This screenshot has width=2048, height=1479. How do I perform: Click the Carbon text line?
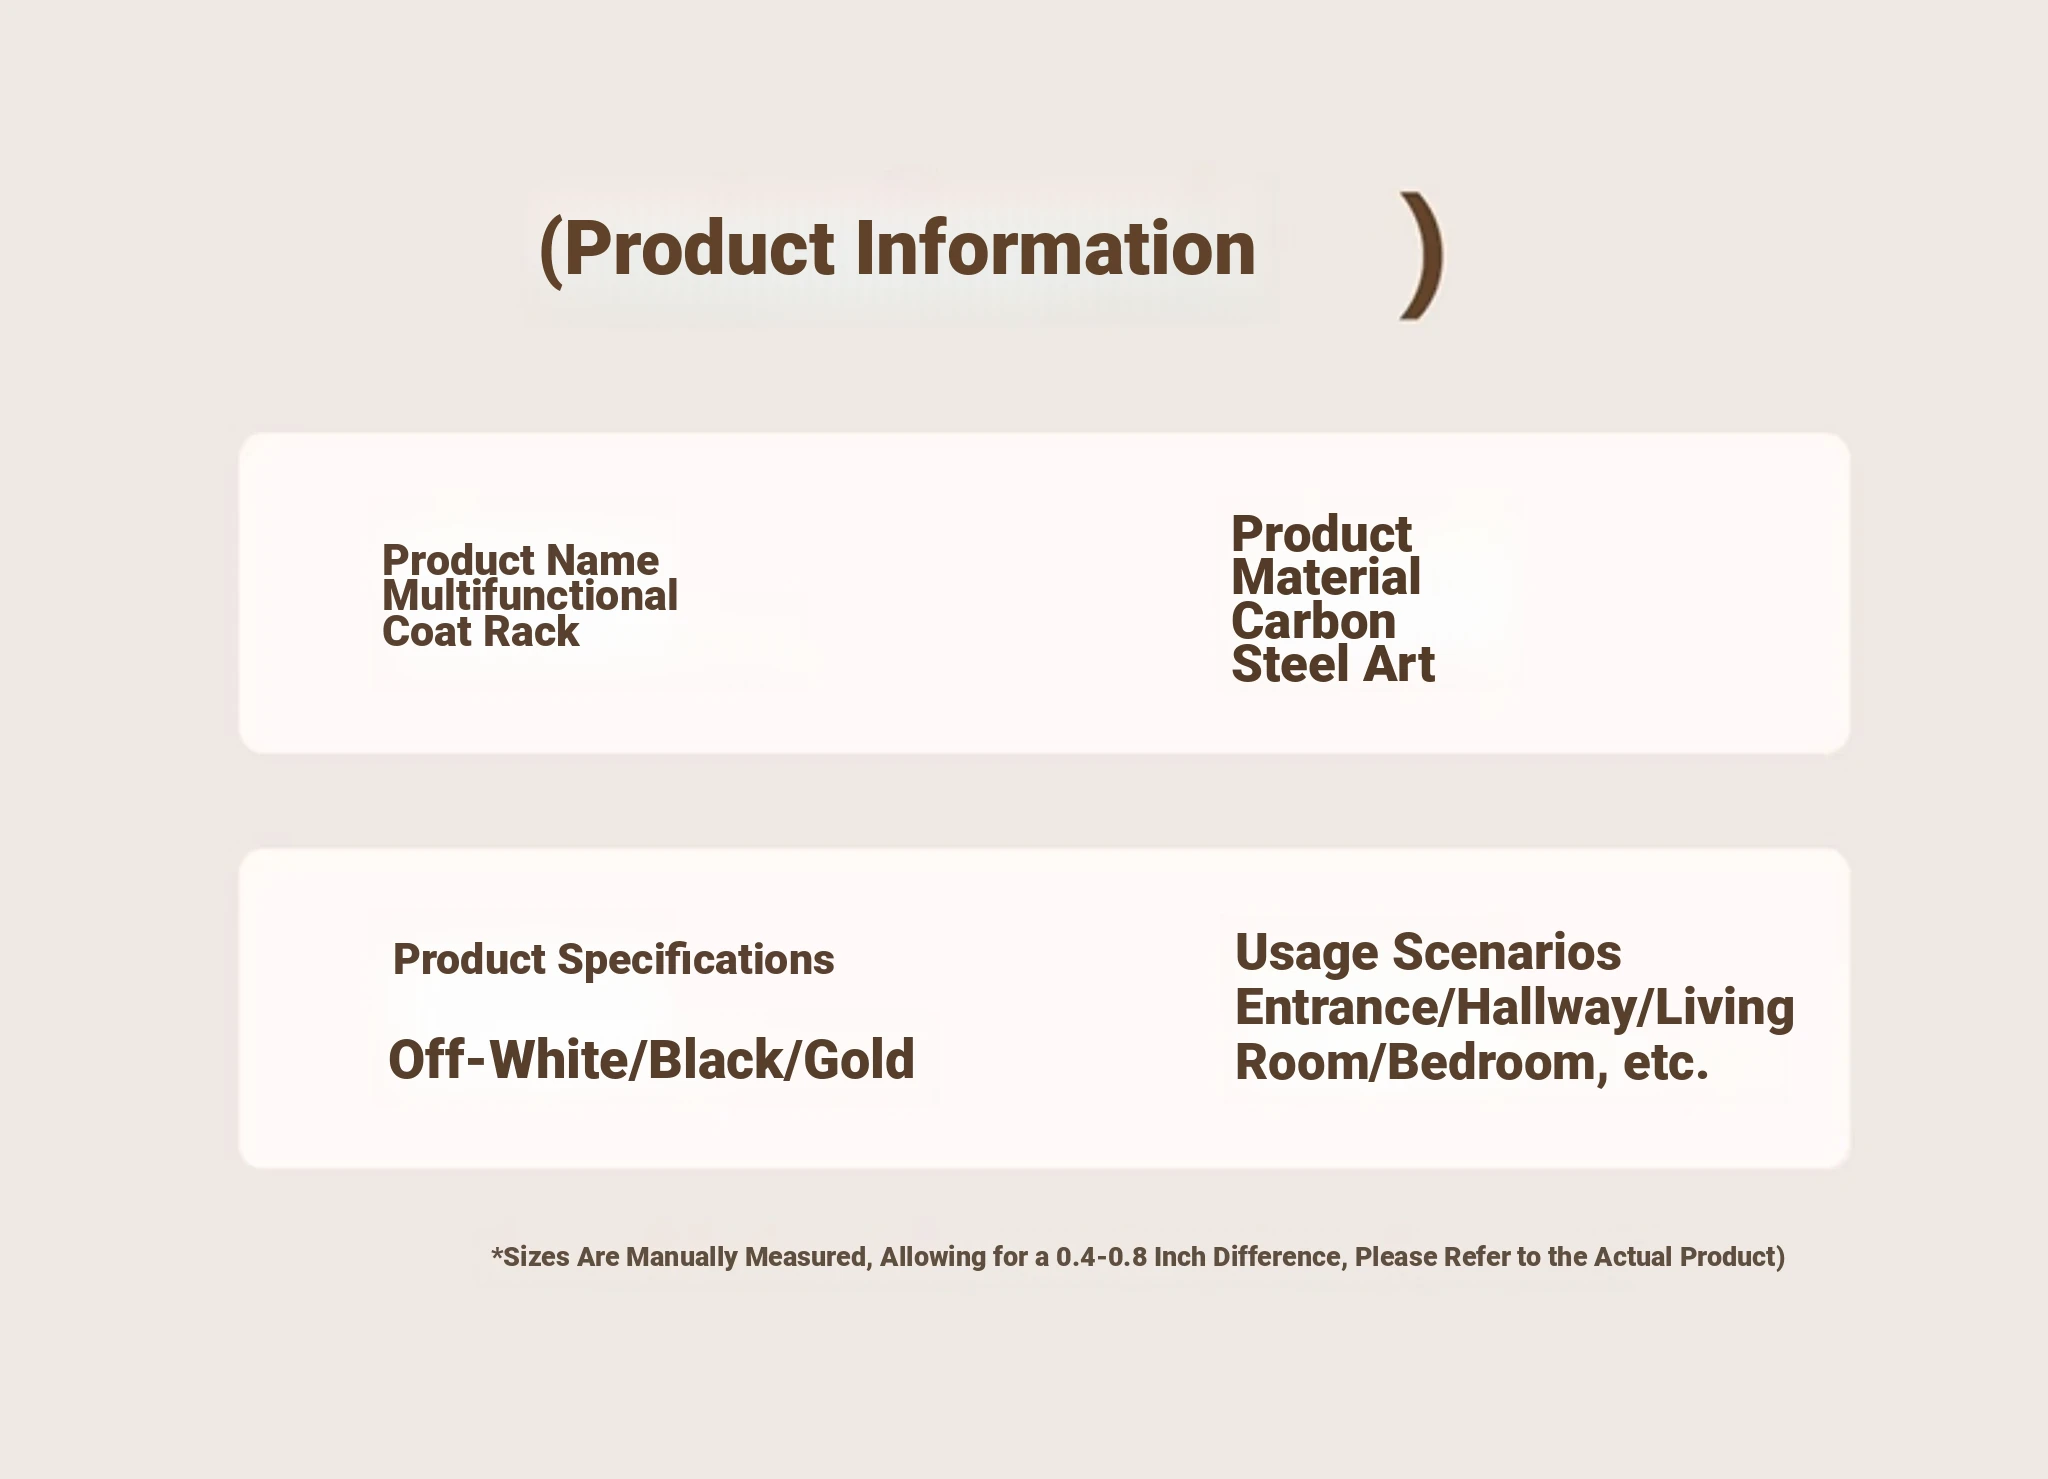point(1313,621)
